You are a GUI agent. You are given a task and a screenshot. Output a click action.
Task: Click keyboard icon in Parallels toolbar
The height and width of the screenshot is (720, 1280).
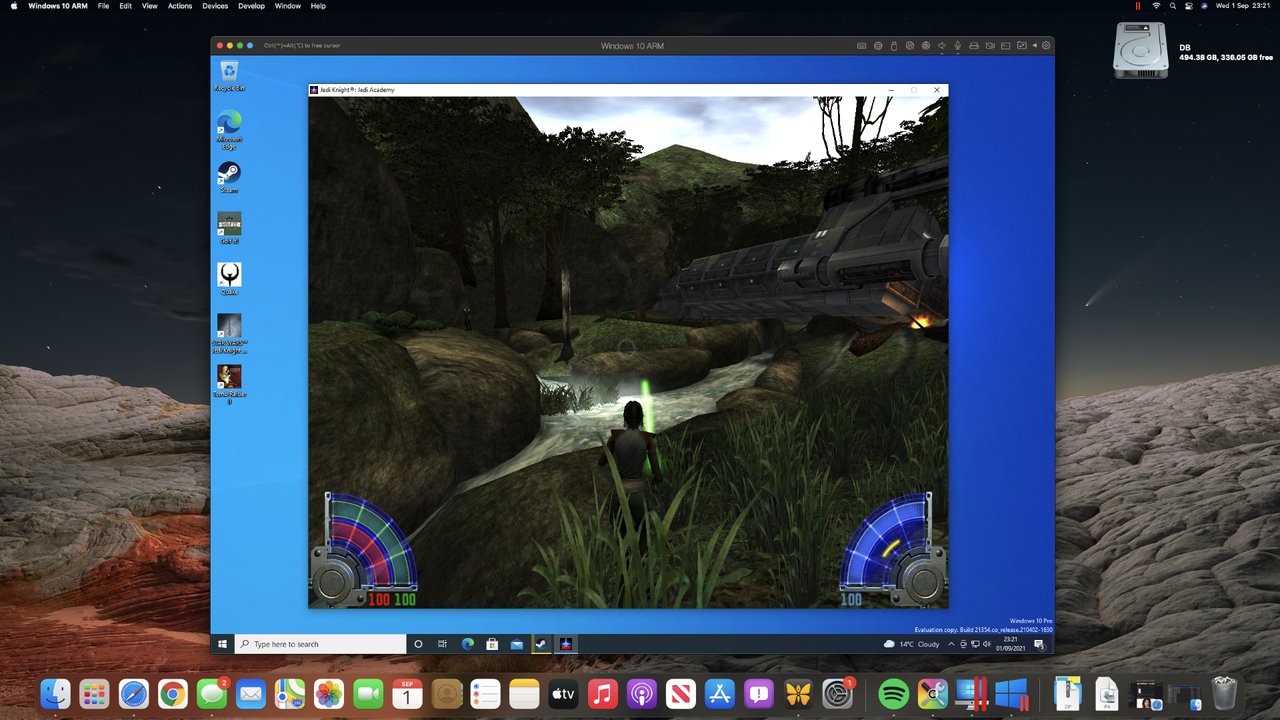tap(862, 46)
